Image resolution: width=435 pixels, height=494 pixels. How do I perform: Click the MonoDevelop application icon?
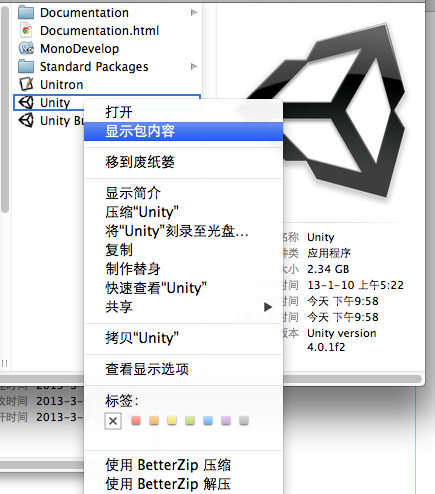pos(26,49)
